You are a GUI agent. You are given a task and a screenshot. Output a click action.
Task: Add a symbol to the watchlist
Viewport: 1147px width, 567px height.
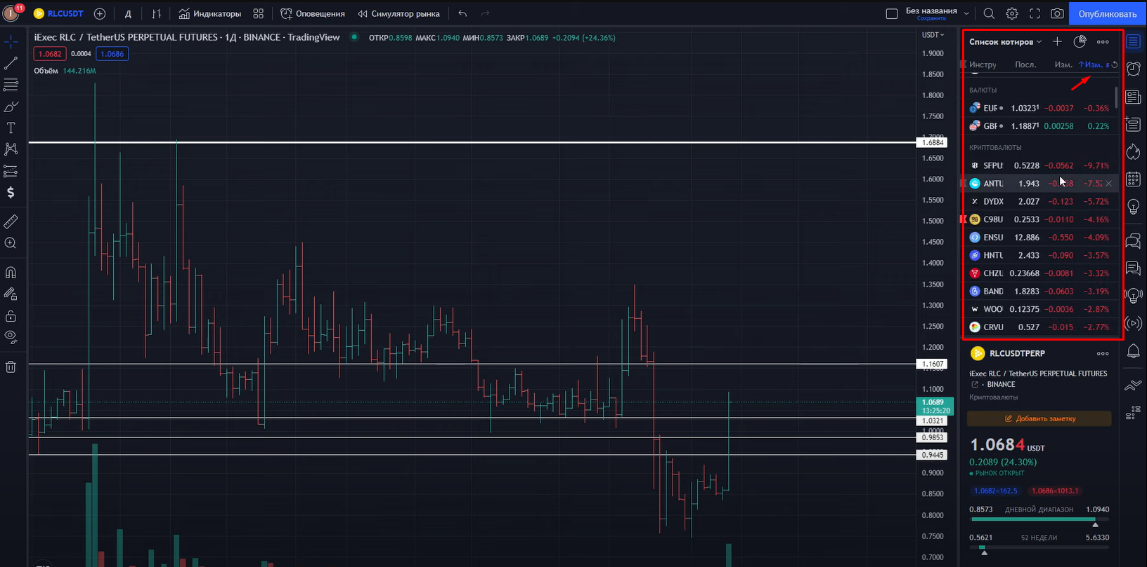pos(1057,42)
